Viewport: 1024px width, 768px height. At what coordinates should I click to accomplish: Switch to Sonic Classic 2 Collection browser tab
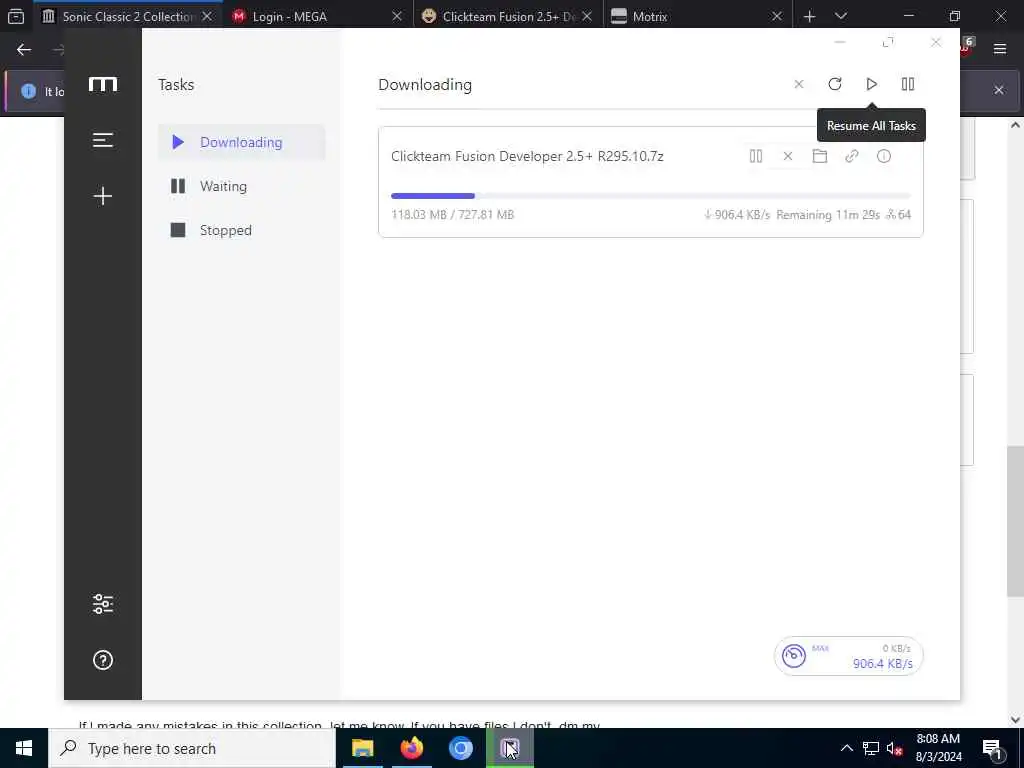coord(128,16)
